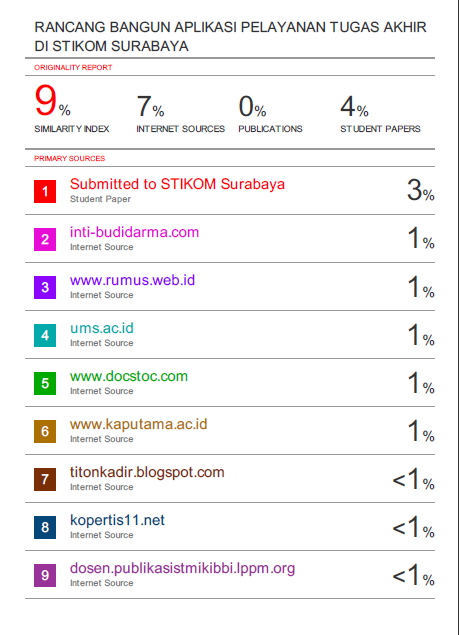
Task: Open the ums.ac.id source link
Action: (x=102, y=328)
